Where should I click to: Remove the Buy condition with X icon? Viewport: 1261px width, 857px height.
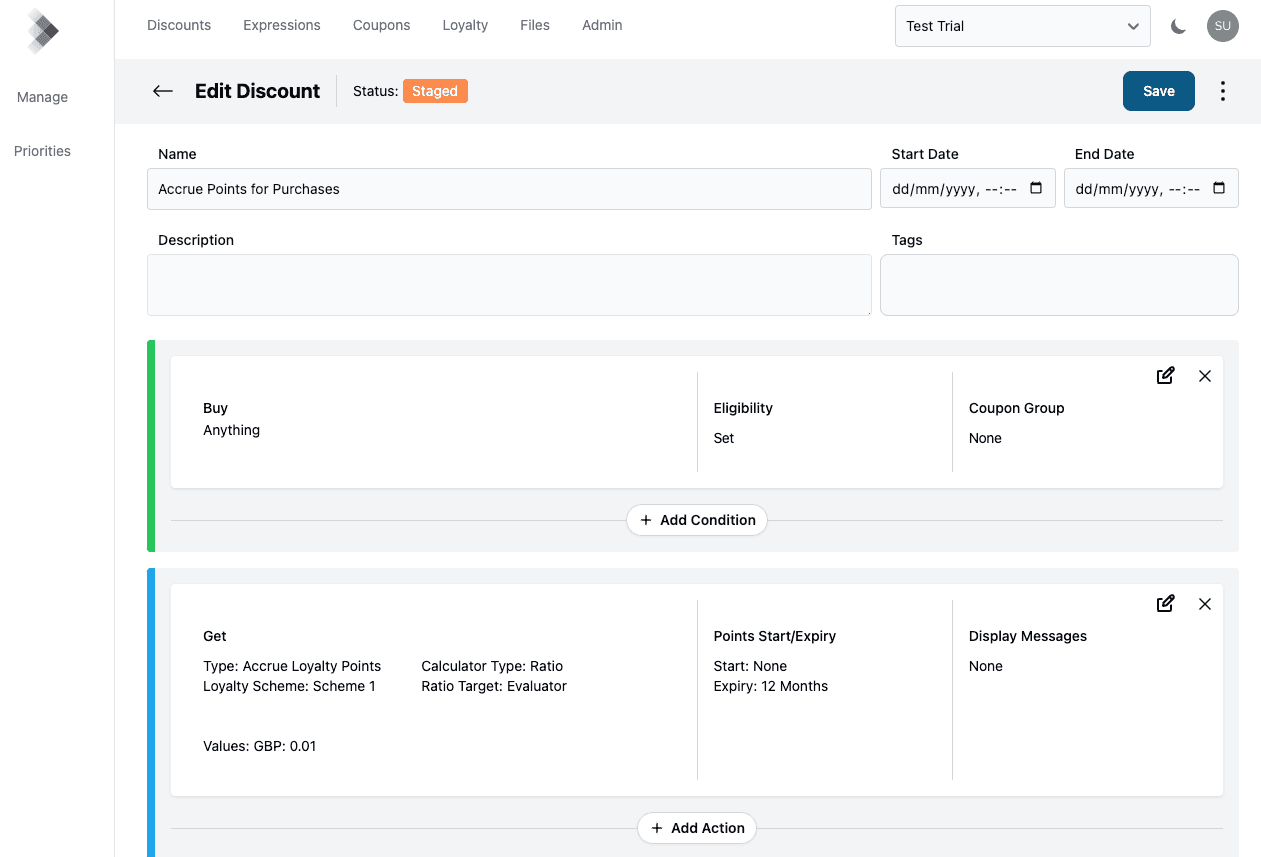click(1204, 376)
